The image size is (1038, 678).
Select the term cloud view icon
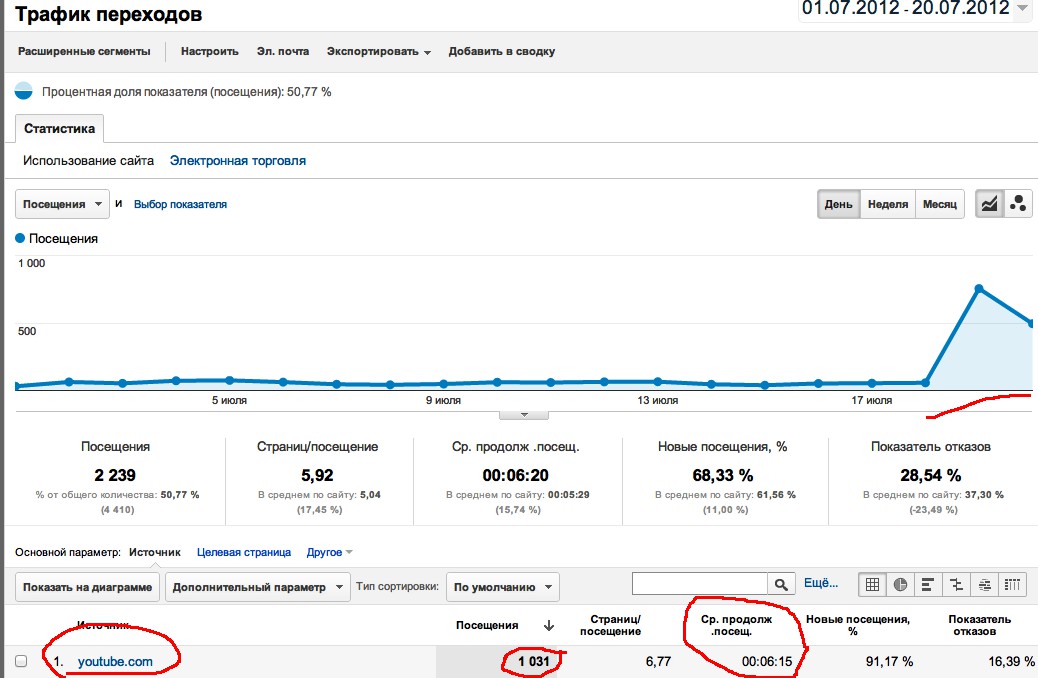(x=984, y=585)
